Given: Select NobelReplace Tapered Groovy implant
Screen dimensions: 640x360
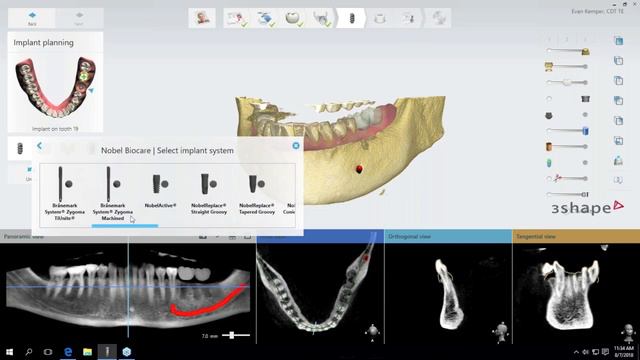Looking at the screenshot, I should point(257,193).
